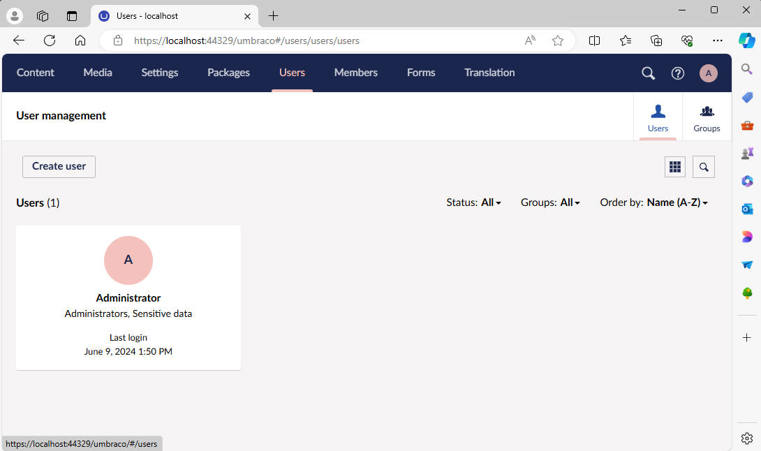Viewport: 761px width, 451px height.
Task: Click the Create user button
Action: click(x=59, y=167)
